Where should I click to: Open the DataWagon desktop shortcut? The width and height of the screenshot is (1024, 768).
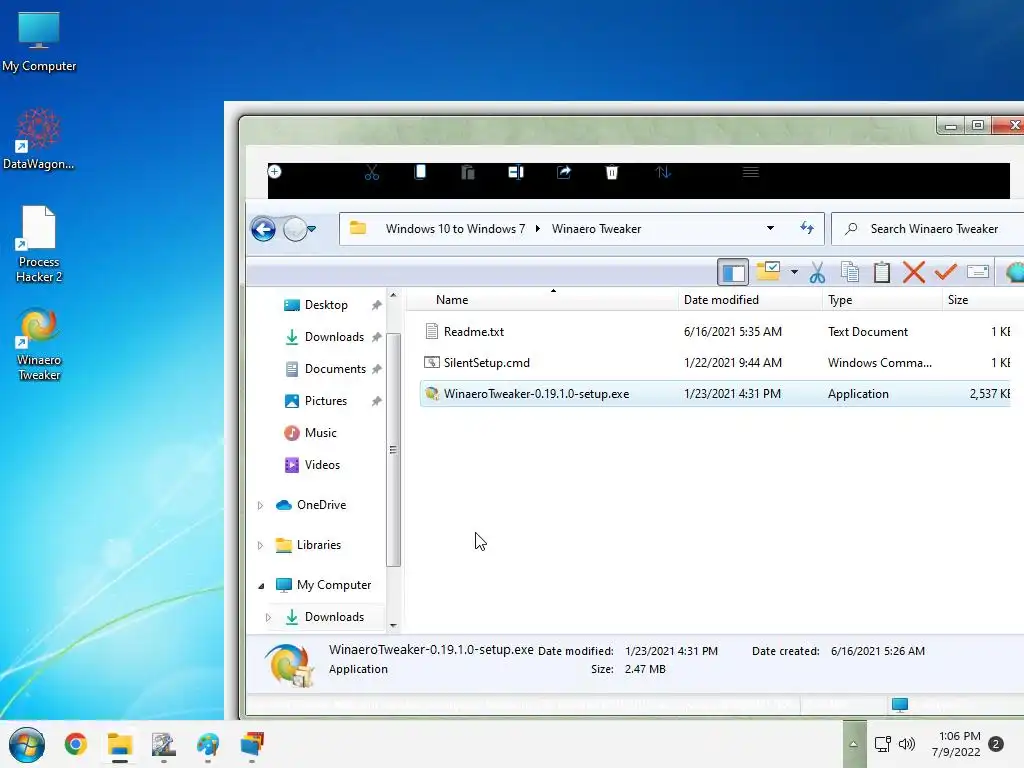(x=39, y=139)
